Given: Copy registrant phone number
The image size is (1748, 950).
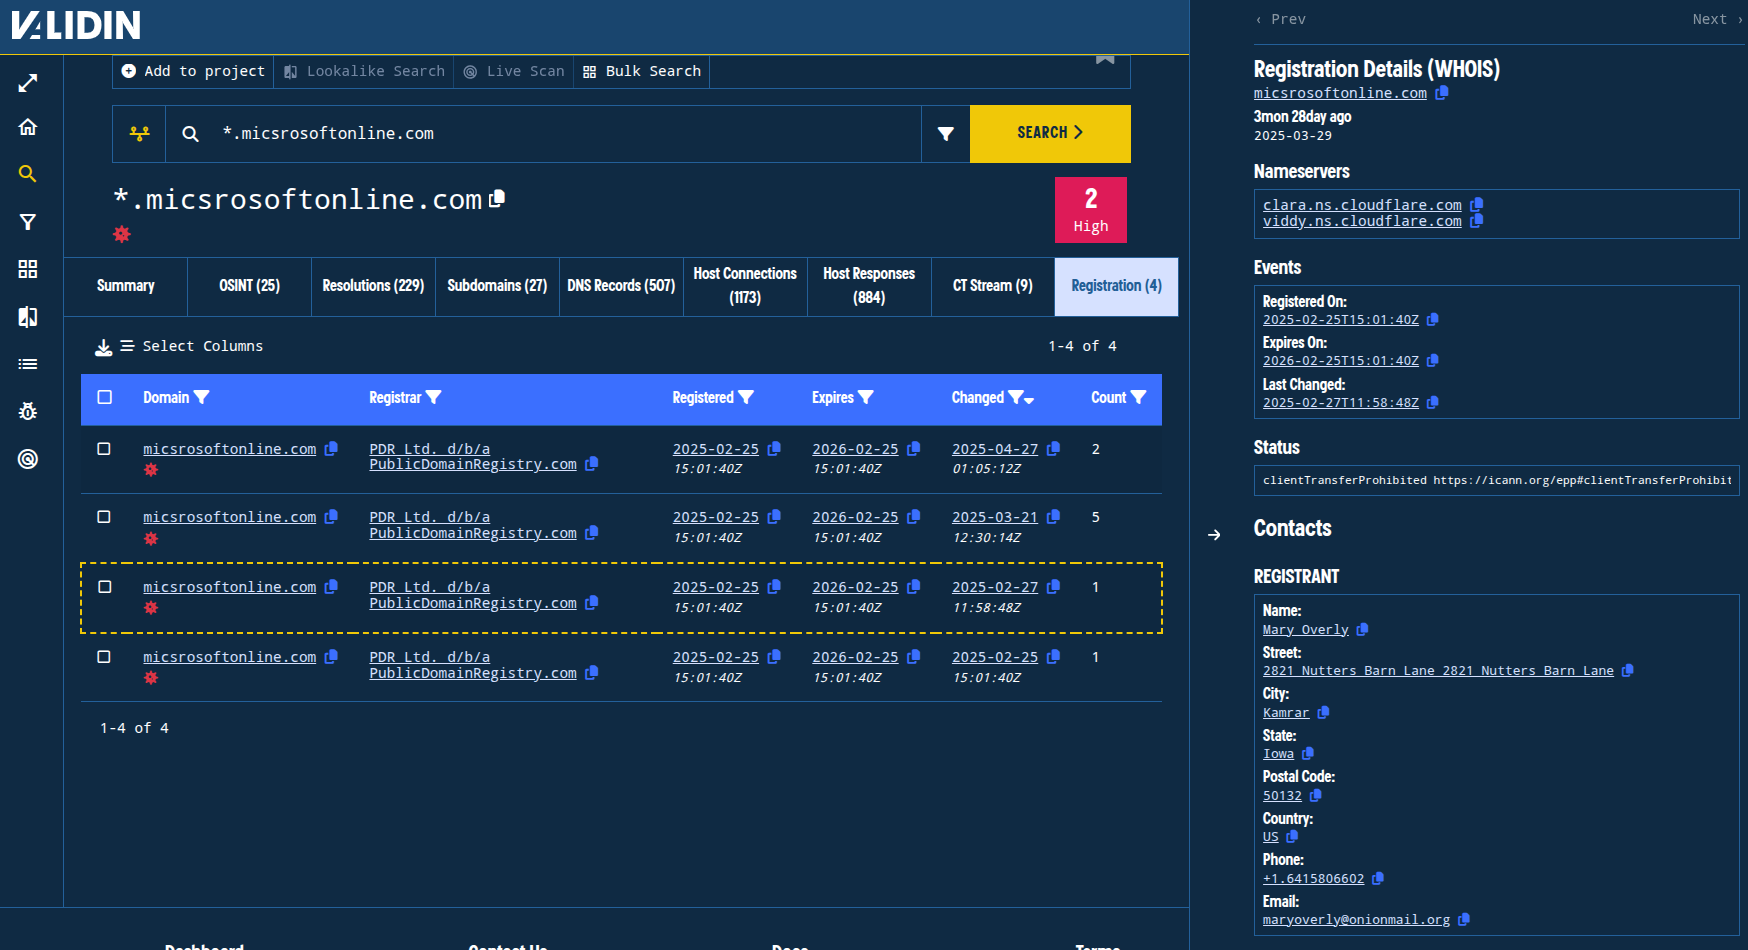Looking at the screenshot, I should coord(1378,879).
